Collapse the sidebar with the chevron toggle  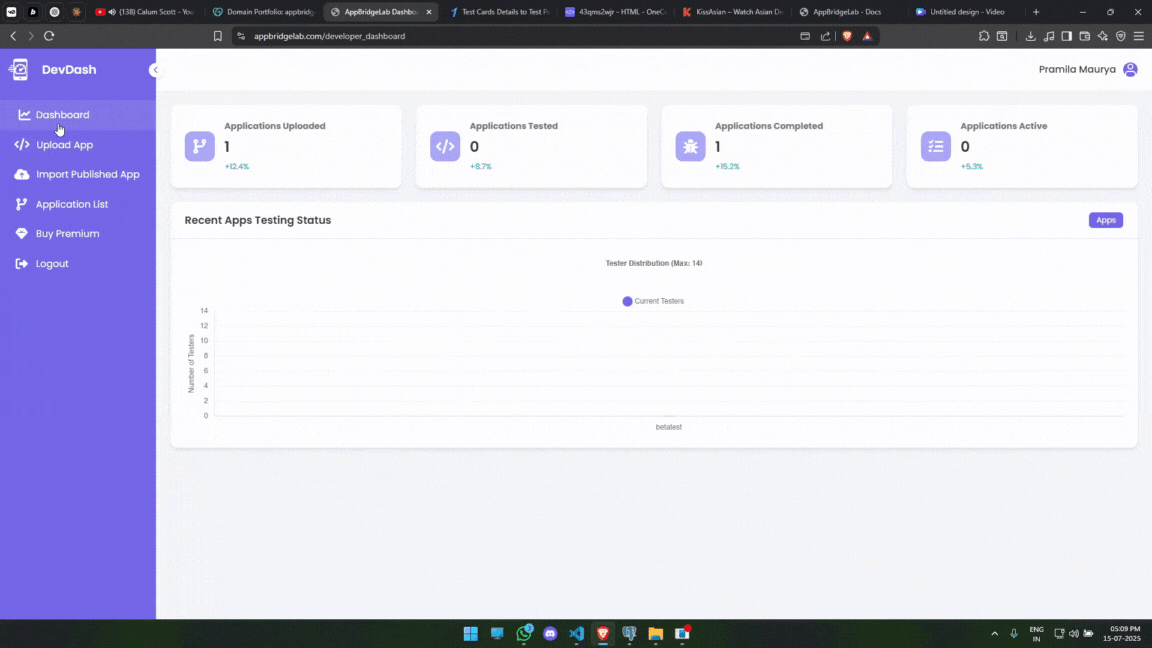[154, 70]
